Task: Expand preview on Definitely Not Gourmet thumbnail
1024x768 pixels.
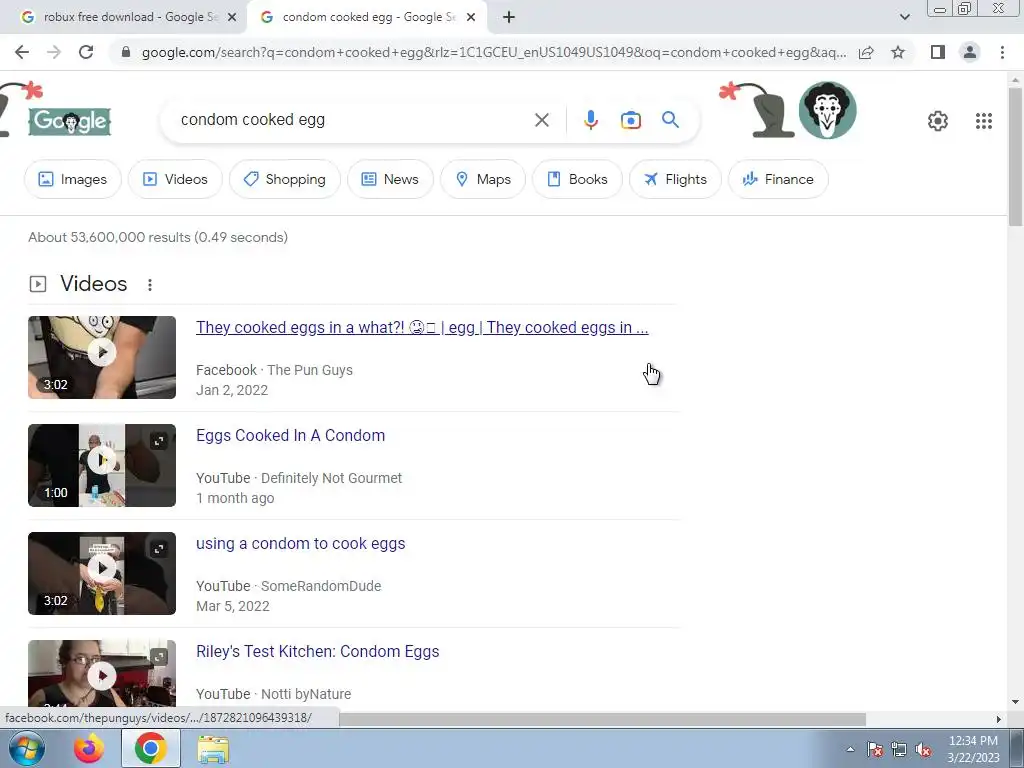Action: 159,441
